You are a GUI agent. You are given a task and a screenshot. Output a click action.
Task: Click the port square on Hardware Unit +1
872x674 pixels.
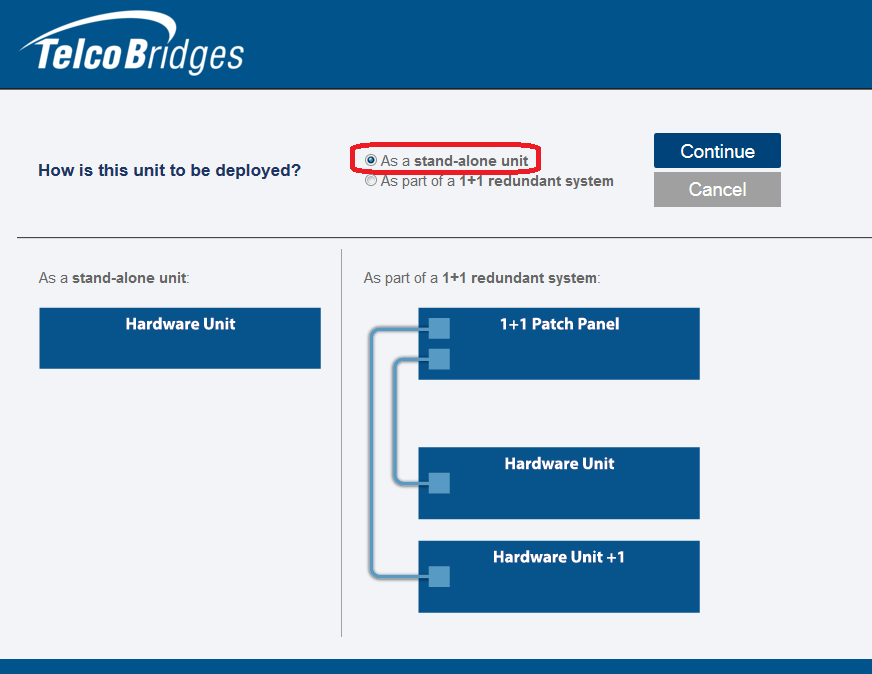(439, 576)
